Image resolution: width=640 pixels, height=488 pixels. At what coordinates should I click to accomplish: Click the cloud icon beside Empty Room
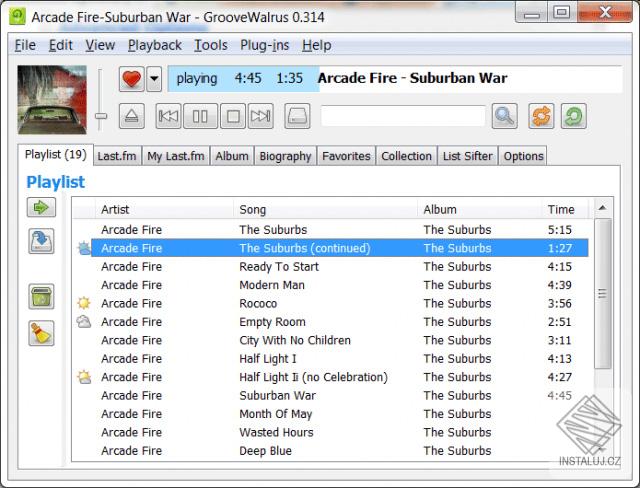coord(84,322)
